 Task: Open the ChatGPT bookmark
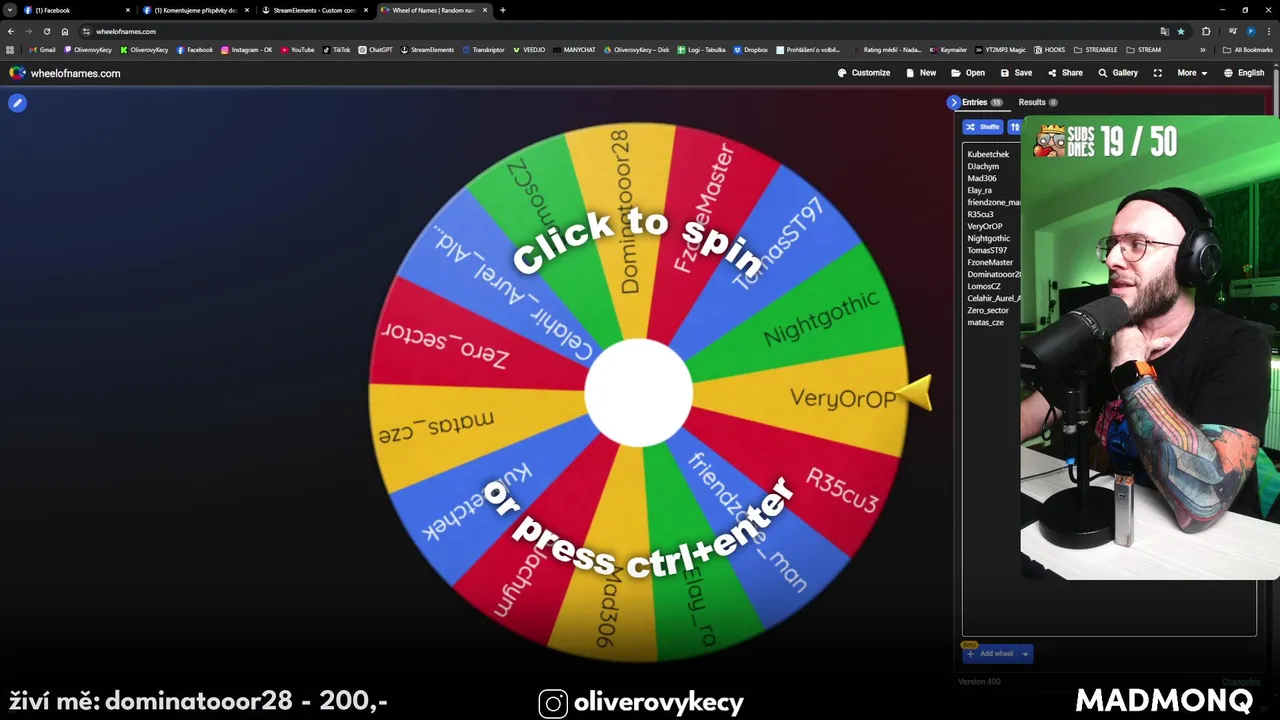(x=375, y=49)
